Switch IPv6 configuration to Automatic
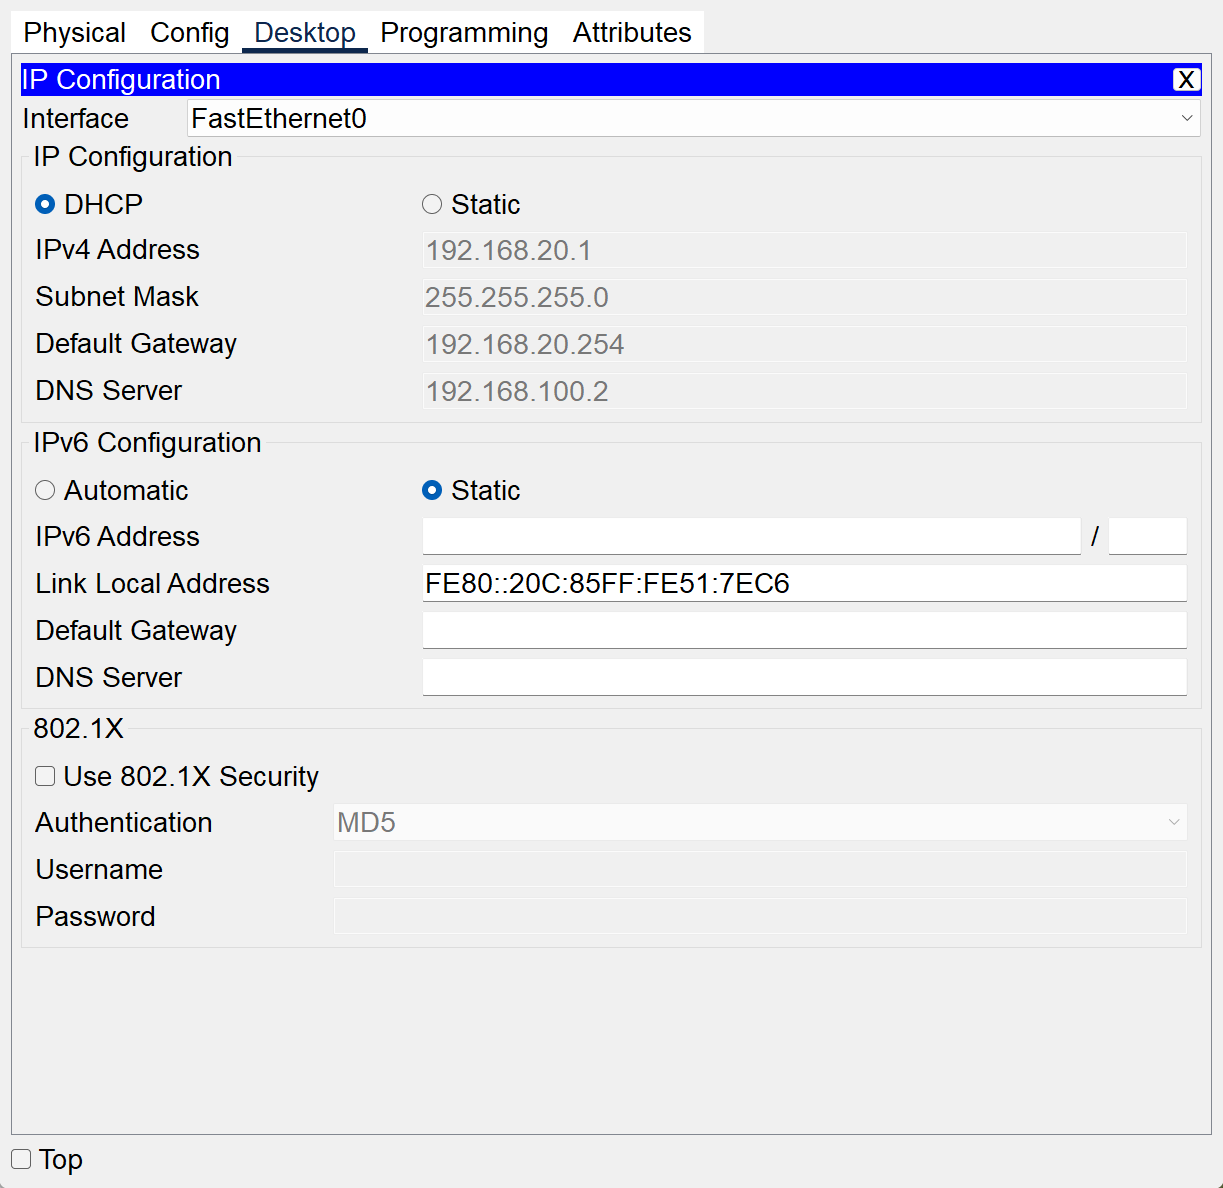Screen dimensions: 1223x1188 [x=45, y=490]
